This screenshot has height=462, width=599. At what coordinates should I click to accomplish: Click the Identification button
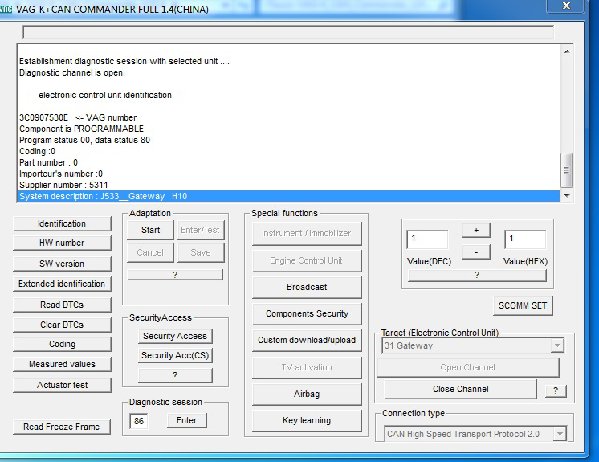(x=62, y=224)
